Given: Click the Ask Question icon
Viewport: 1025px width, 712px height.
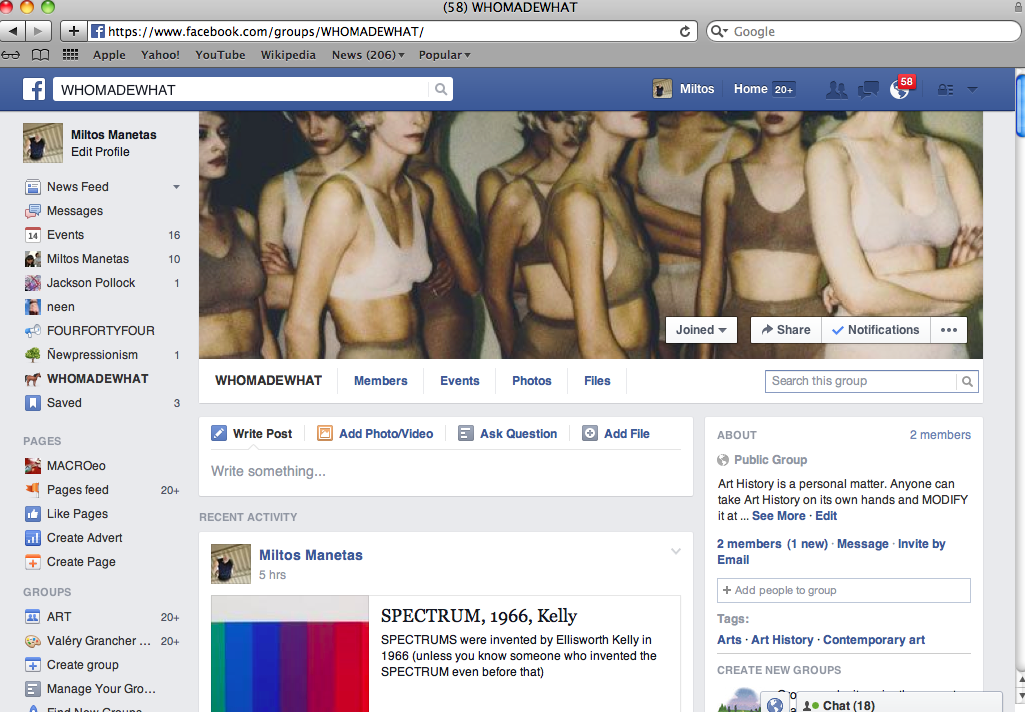Looking at the screenshot, I should point(465,433).
